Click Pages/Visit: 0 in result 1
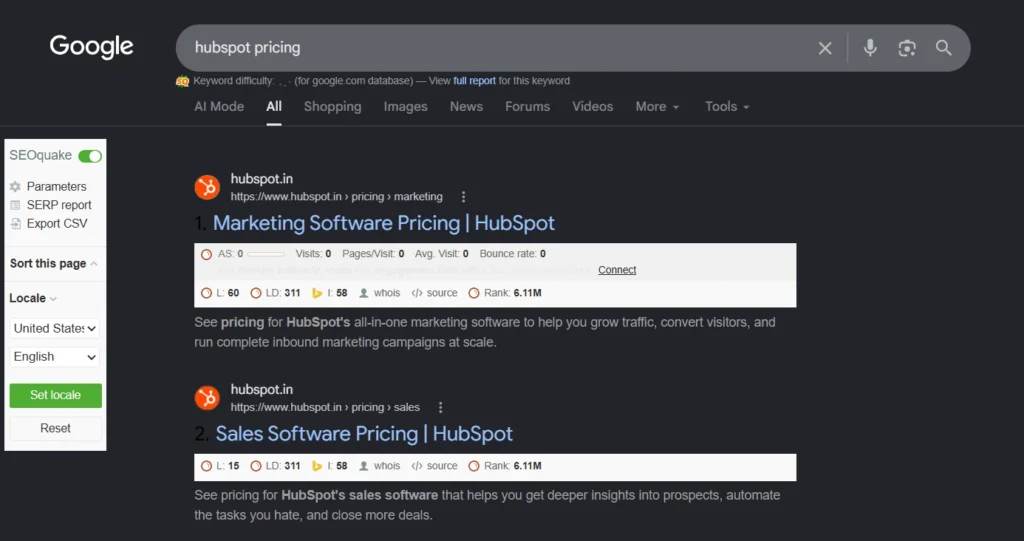Viewport: 1024px width, 541px height. pos(373,254)
